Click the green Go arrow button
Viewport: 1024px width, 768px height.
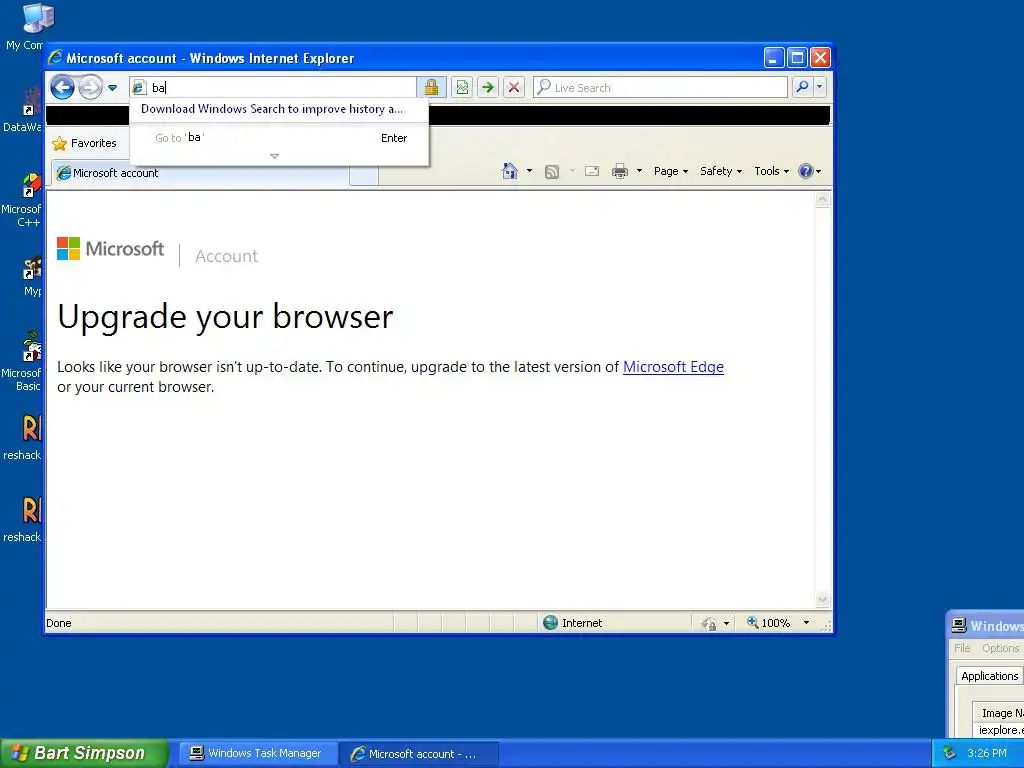point(488,88)
